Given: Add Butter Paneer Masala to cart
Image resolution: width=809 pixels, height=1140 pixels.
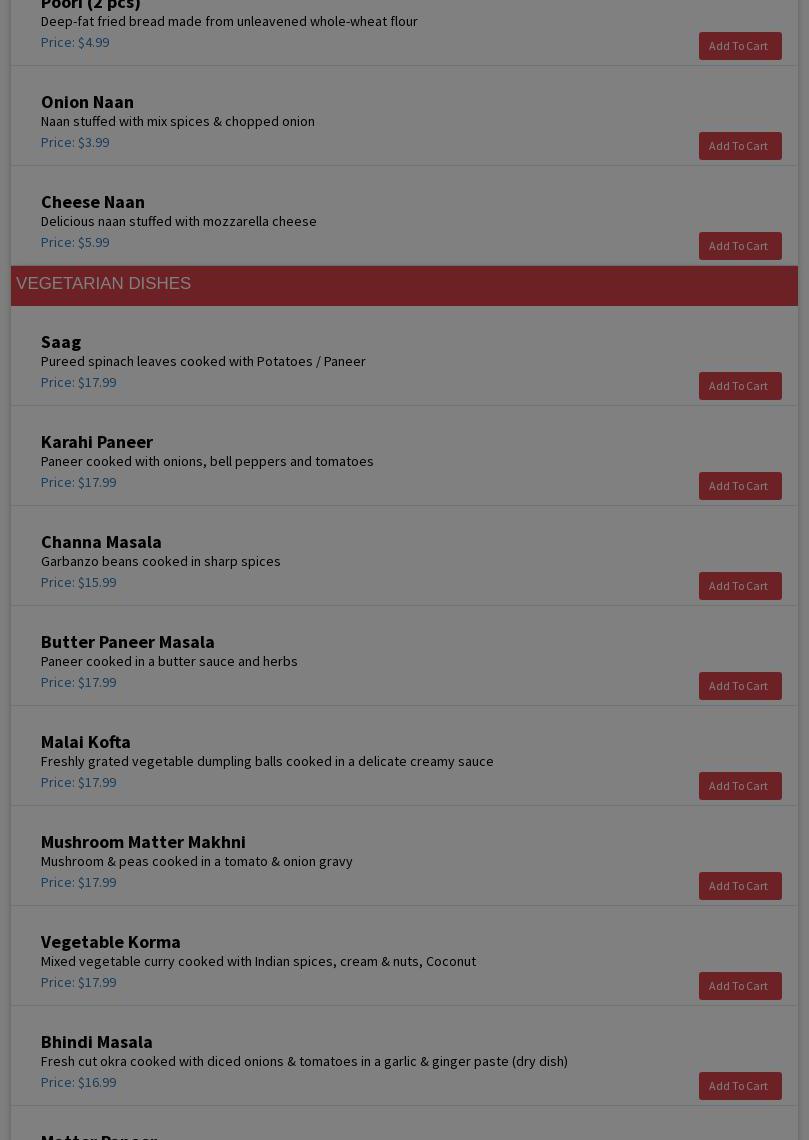Looking at the screenshot, I should click(739, 686).
